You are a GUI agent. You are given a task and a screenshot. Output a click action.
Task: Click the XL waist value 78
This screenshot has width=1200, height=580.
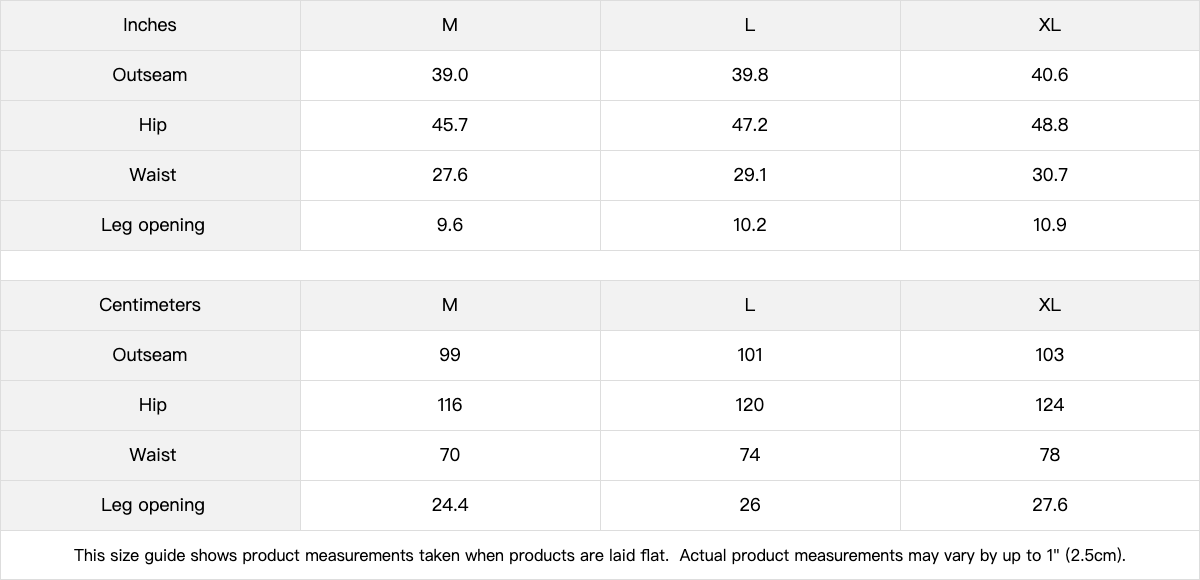click(x=1050, y=455)
